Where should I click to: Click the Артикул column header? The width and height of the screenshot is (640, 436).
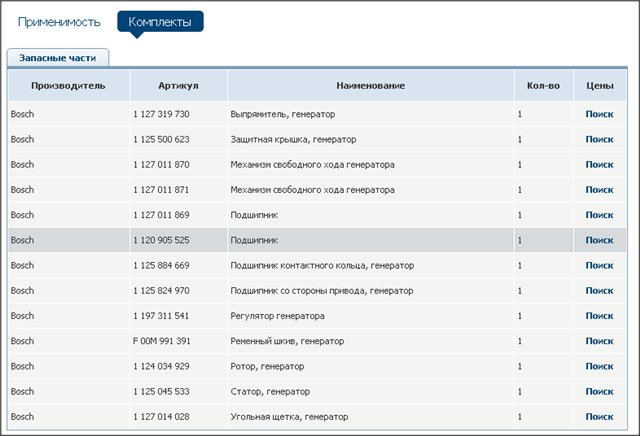point(178,86)
